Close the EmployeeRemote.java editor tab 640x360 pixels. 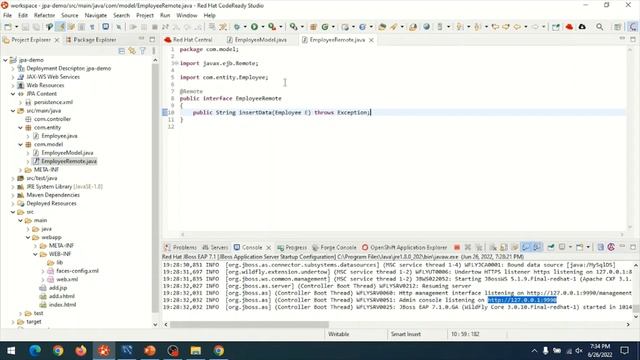(371, 40)
